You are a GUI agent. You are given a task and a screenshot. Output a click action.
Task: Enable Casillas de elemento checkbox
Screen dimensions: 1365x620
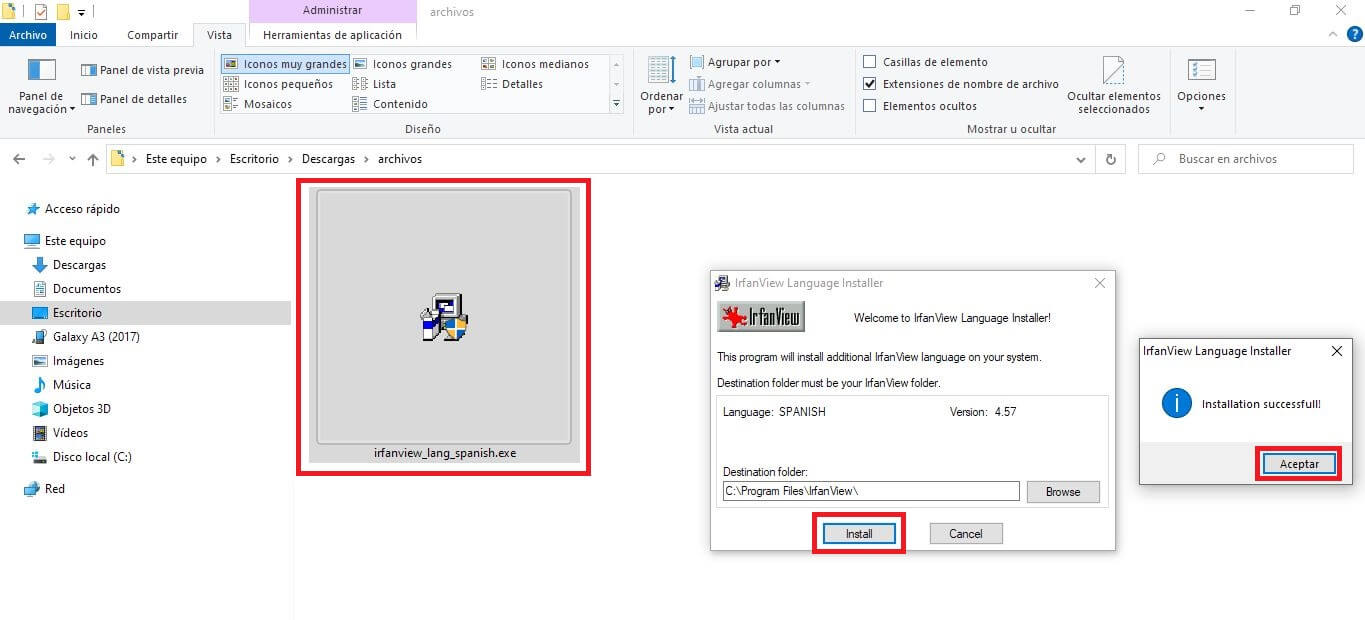click(870, 62)
